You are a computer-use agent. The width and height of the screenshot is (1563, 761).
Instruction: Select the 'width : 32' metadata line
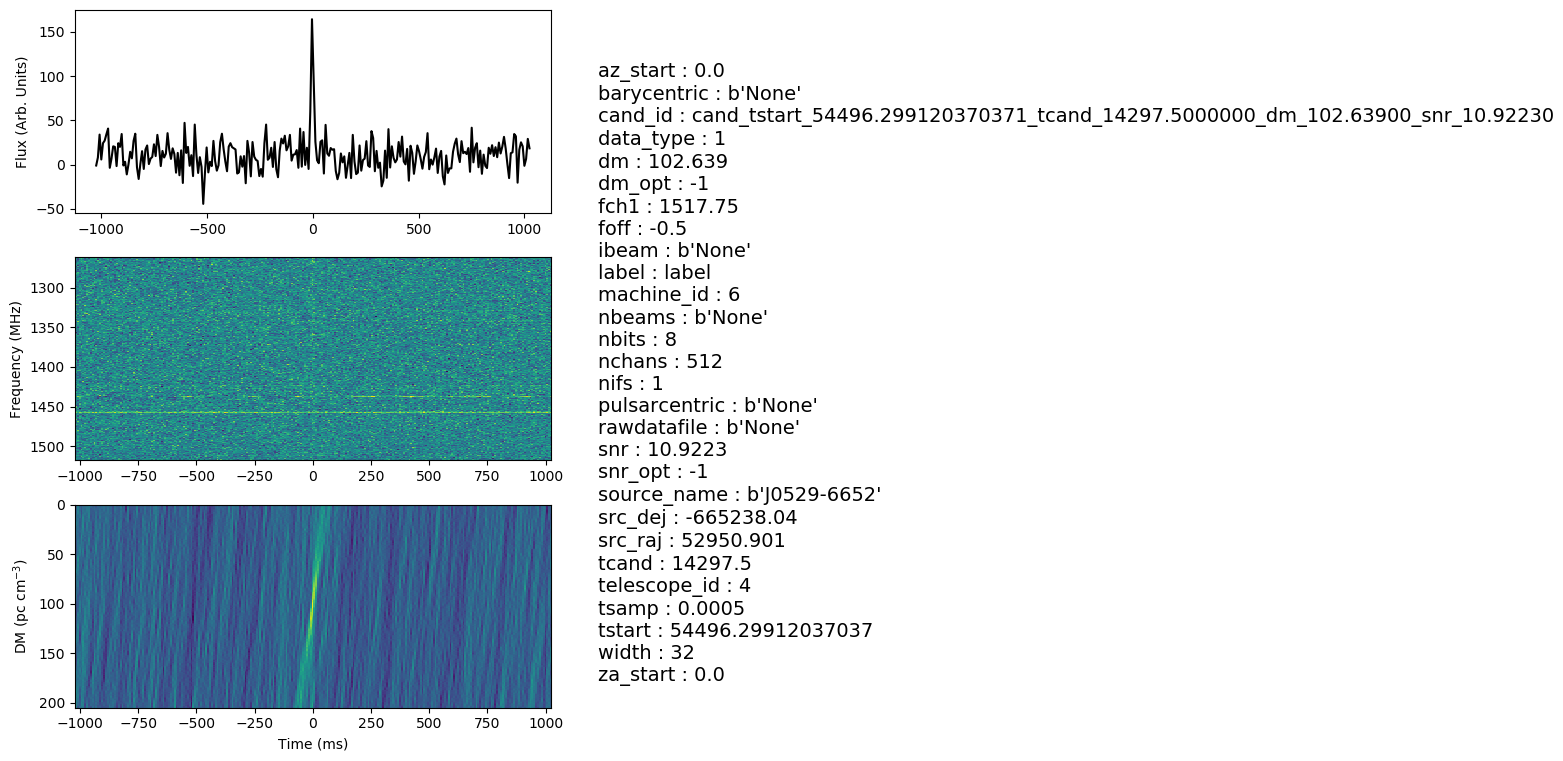tap(646, 653)
